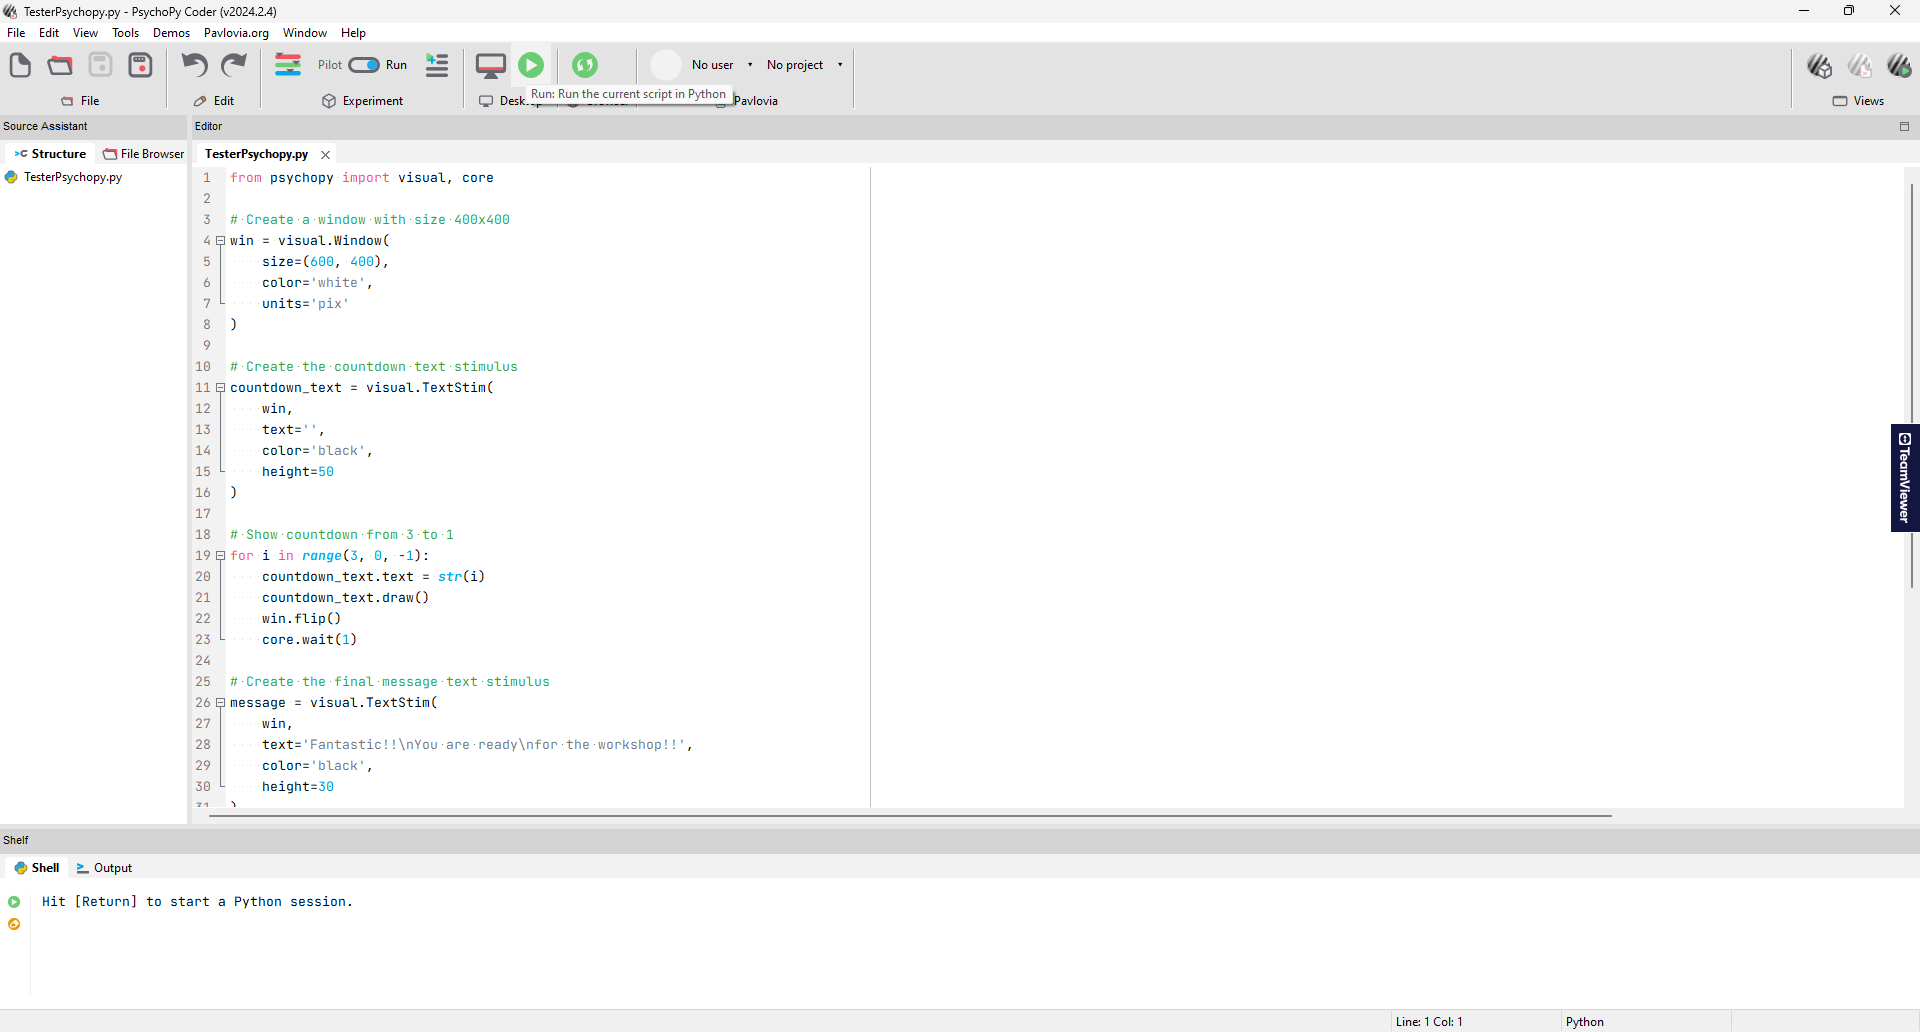Open the Runner view icon
Viewport: 1920px width, 1032px height.
pyautogui.click(x=1899, y=66)
